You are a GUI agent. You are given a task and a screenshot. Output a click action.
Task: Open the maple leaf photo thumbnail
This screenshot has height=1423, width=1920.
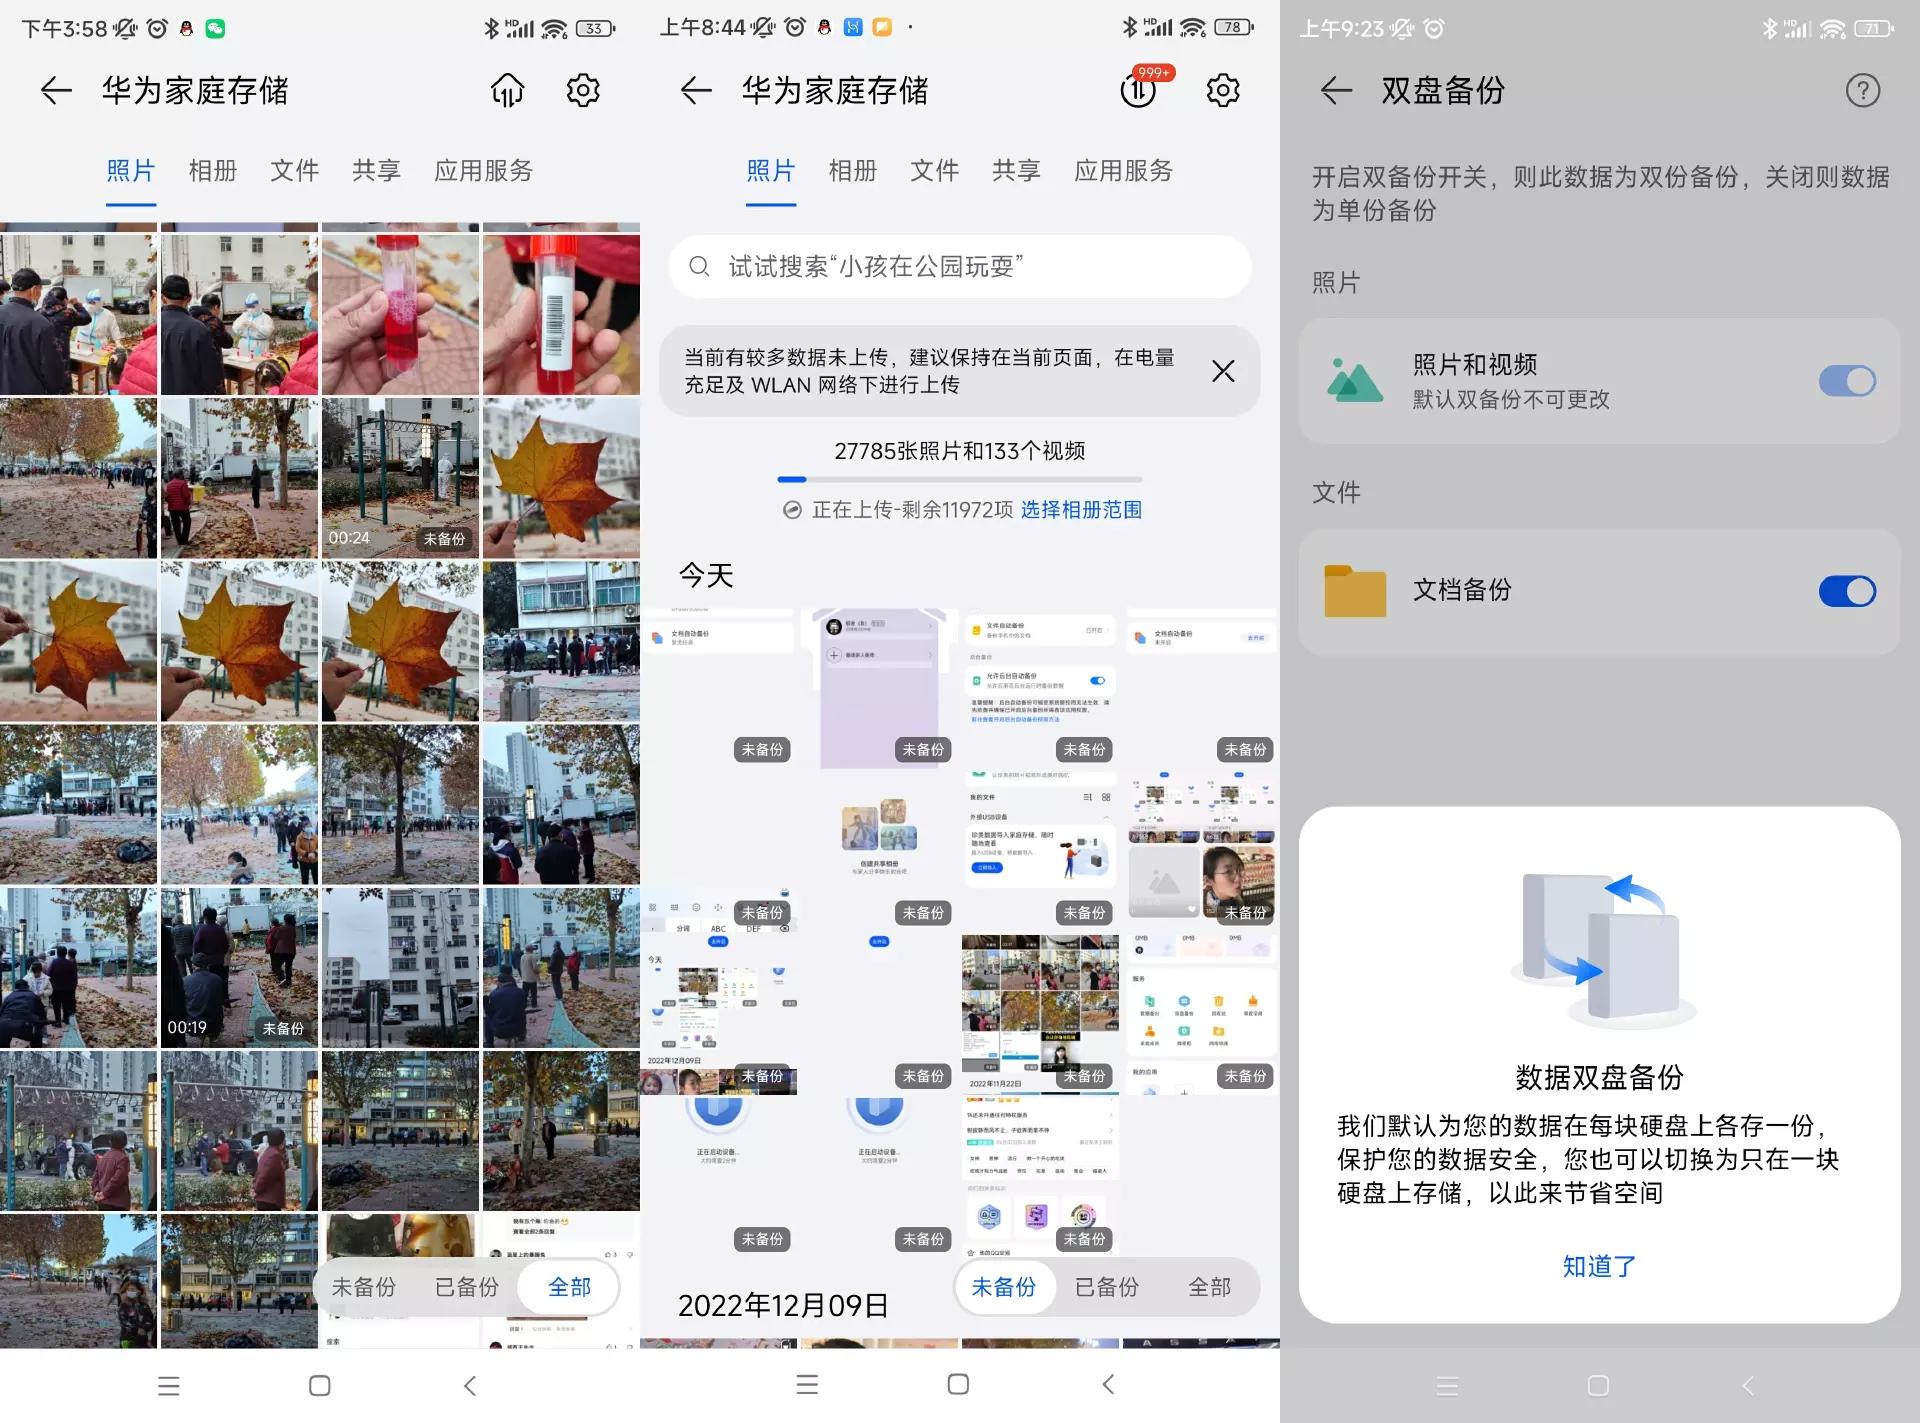(x=560, y=478)
